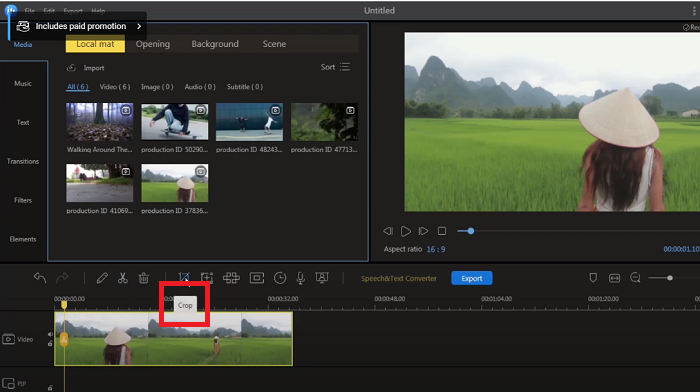
Task: Open the Help menu
Action: [98, 11]
